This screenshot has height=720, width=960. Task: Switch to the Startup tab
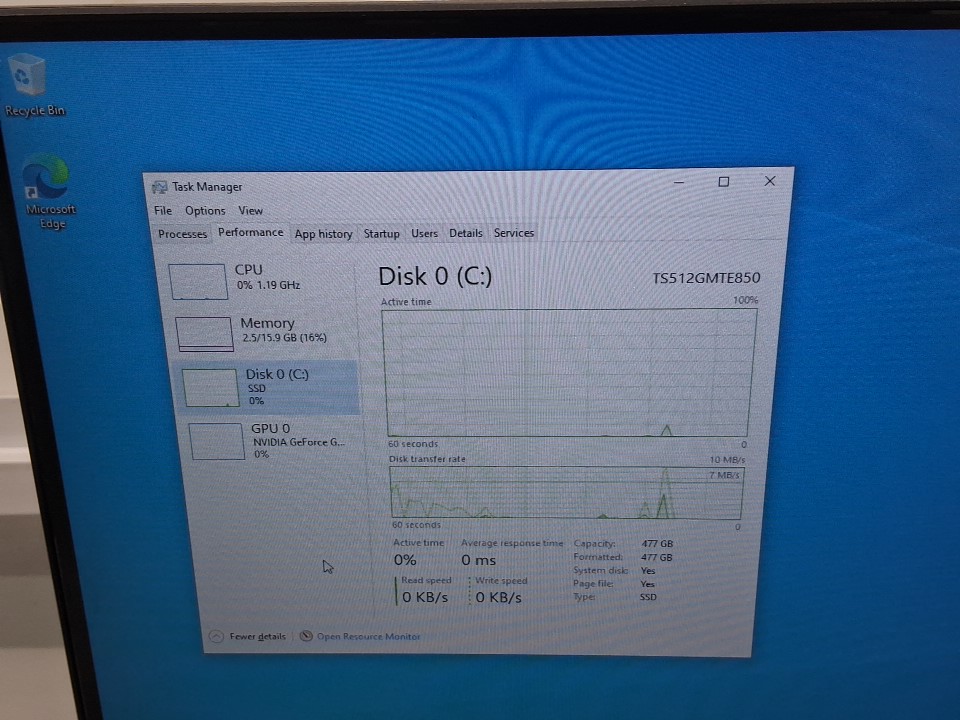tap(381, 234)
